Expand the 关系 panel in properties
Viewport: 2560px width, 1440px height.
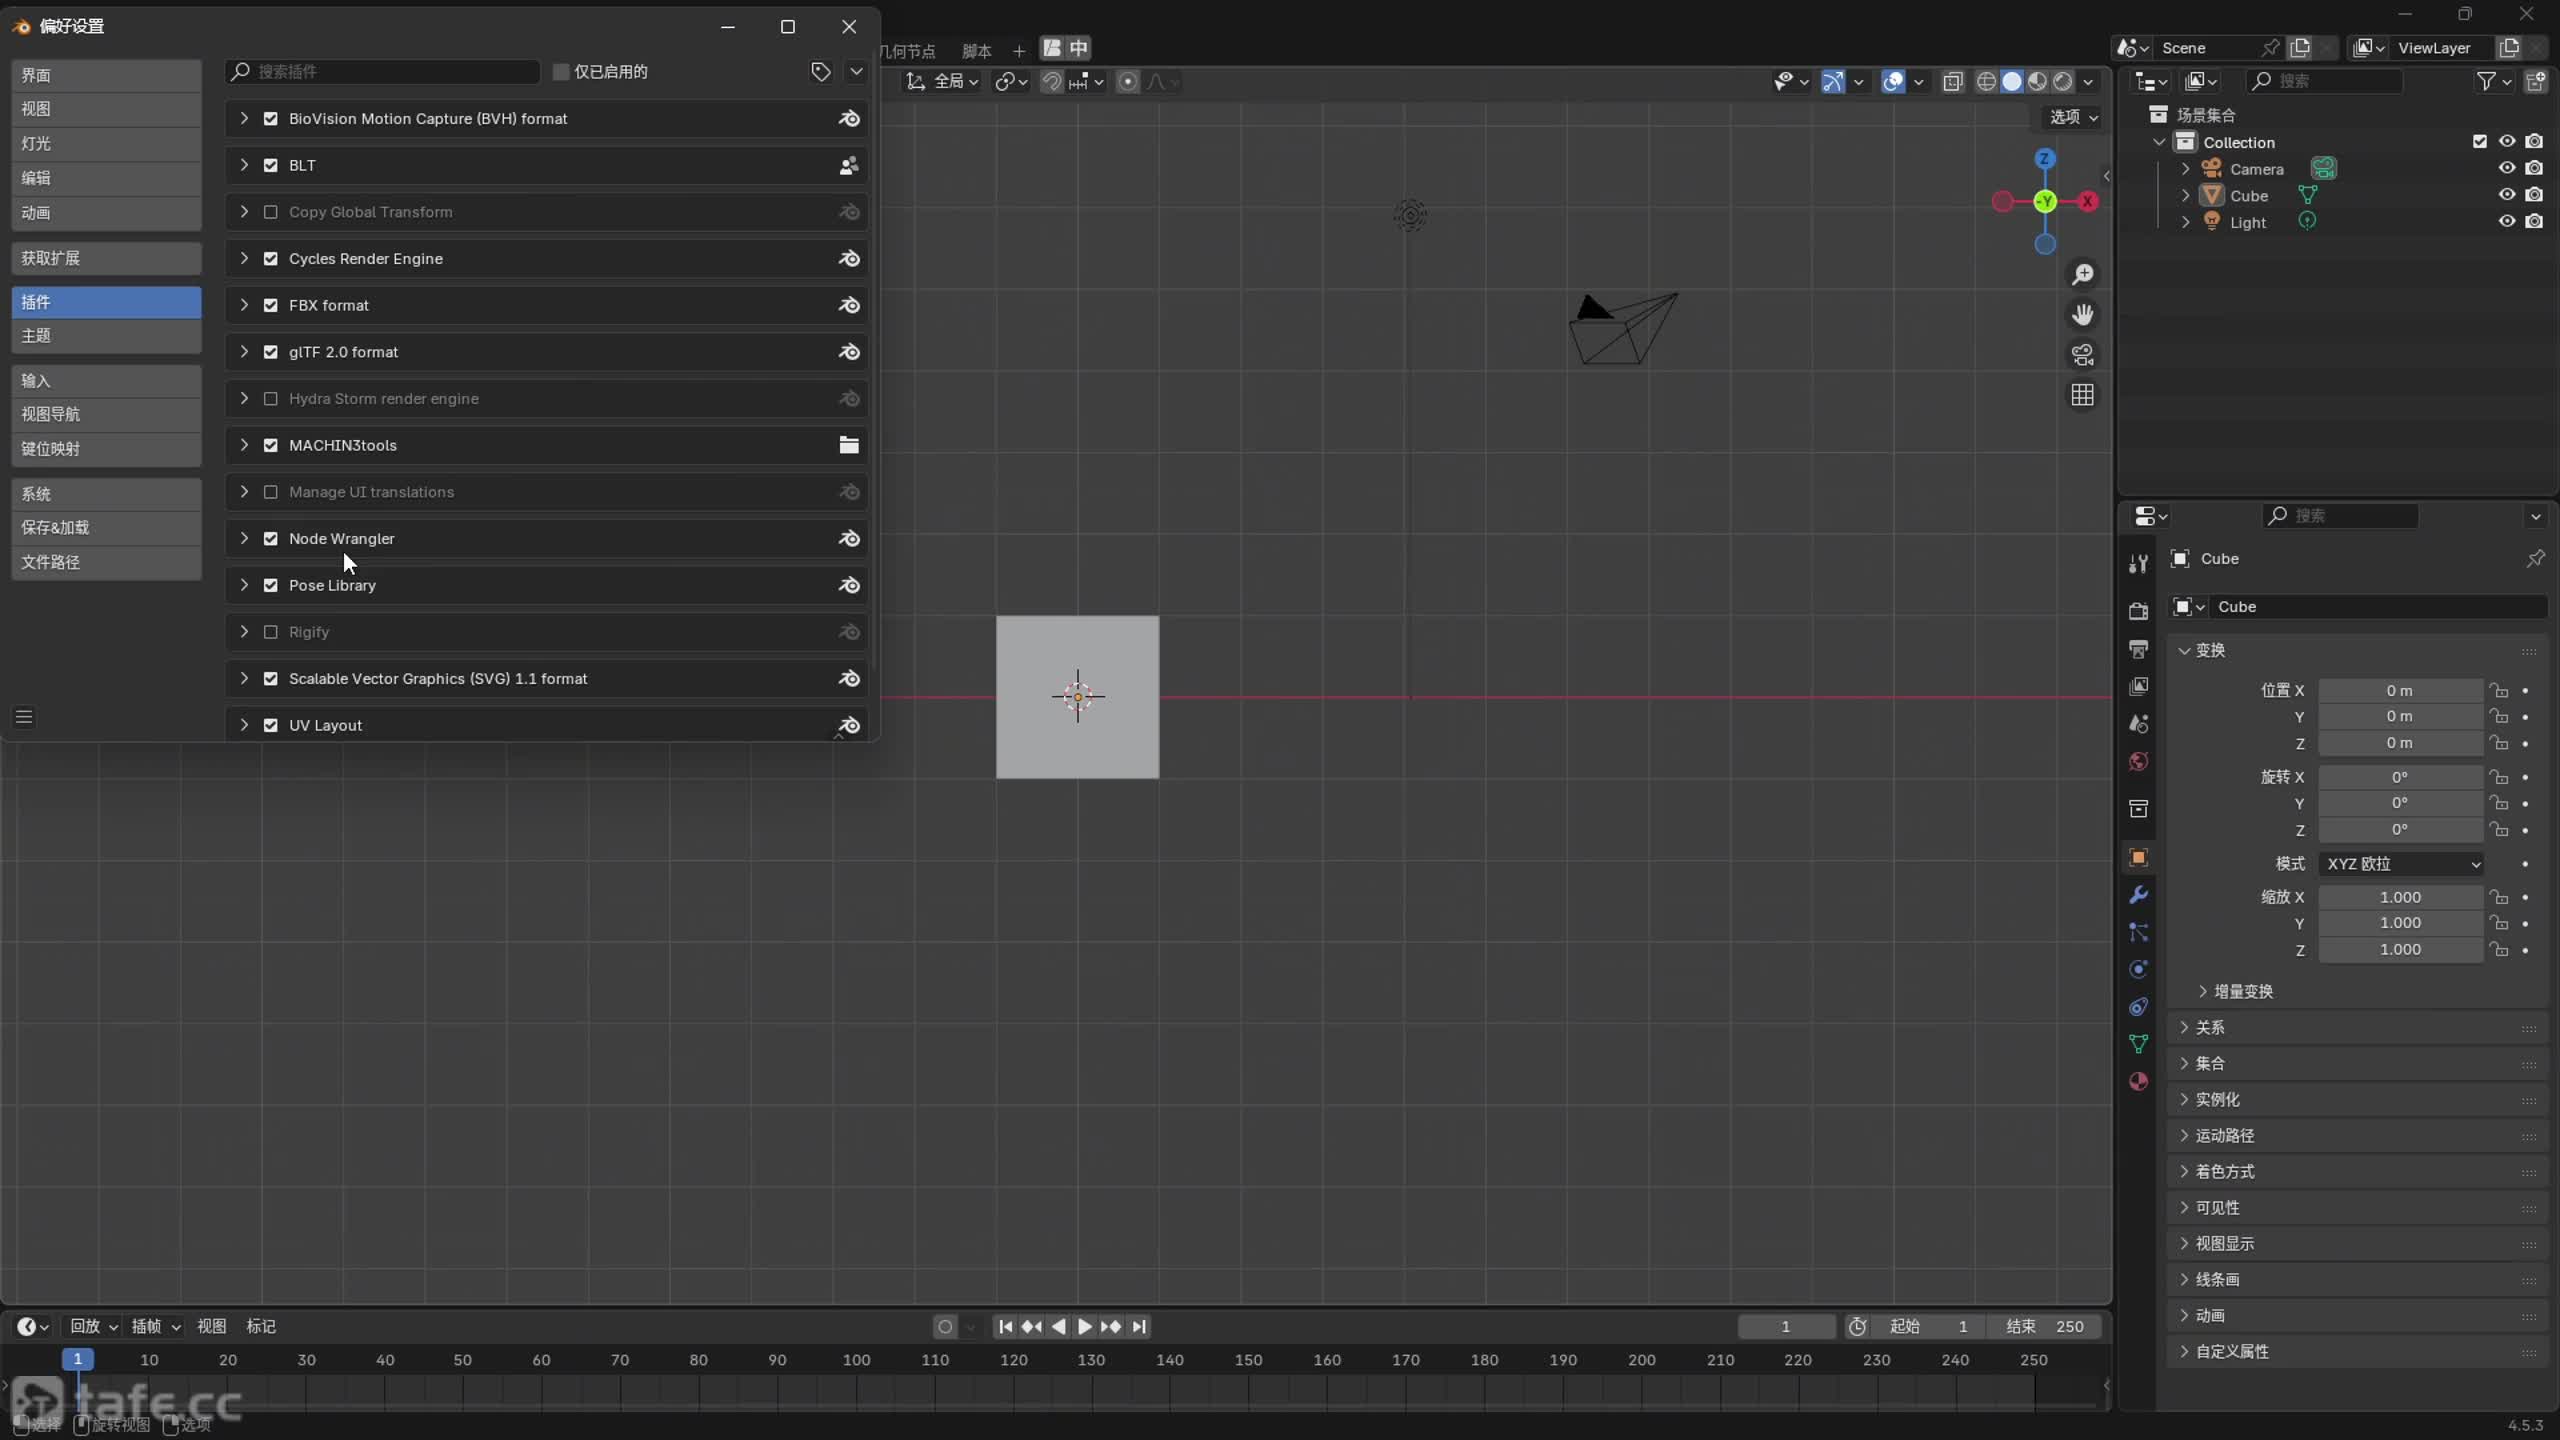click(2209, 1027)
